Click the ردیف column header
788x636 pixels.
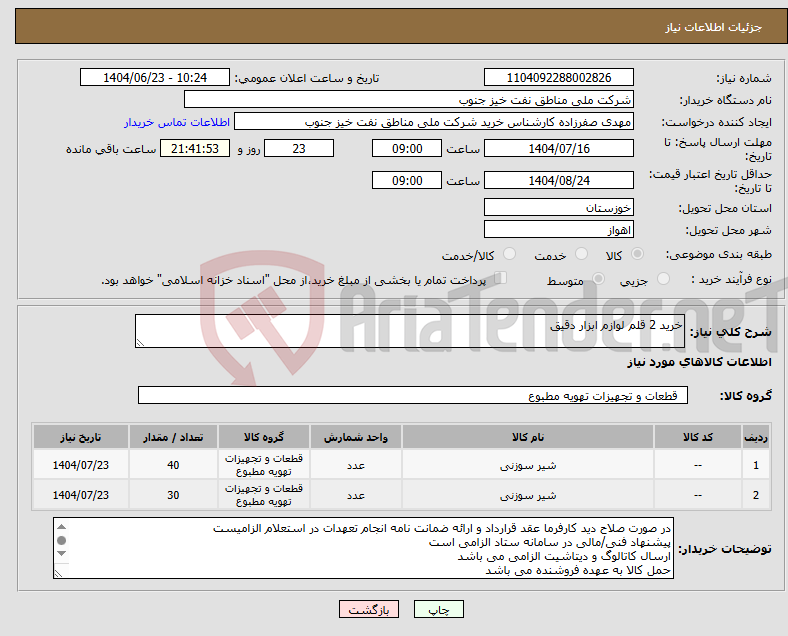coord(755,437)
